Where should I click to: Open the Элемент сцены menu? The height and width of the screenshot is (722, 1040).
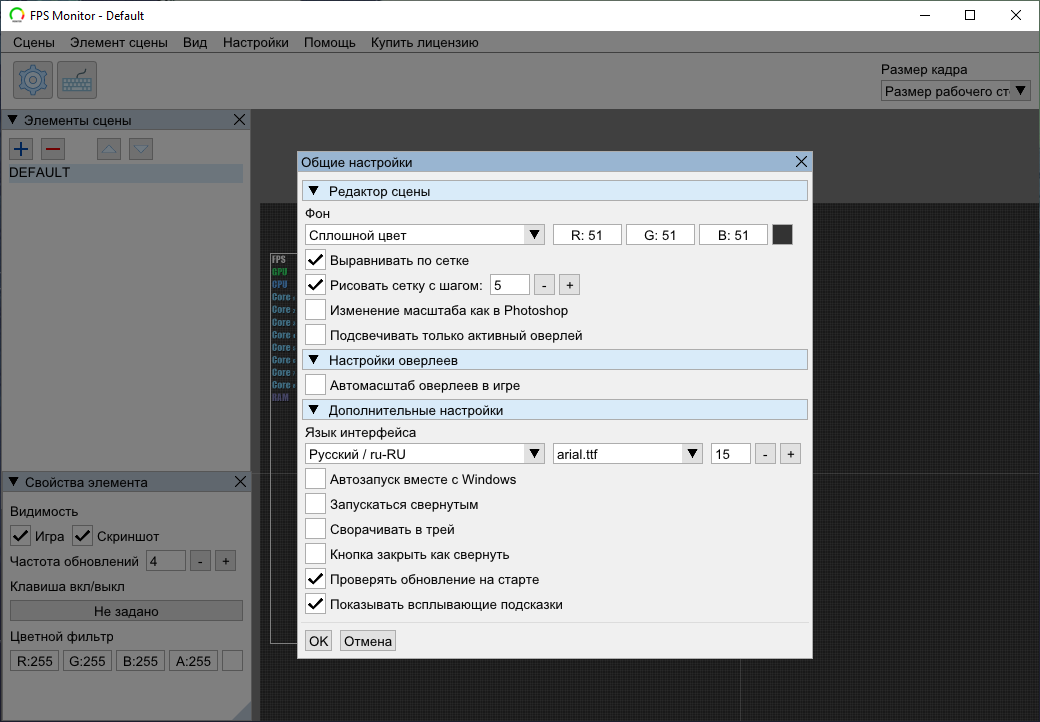pos(119,42)
